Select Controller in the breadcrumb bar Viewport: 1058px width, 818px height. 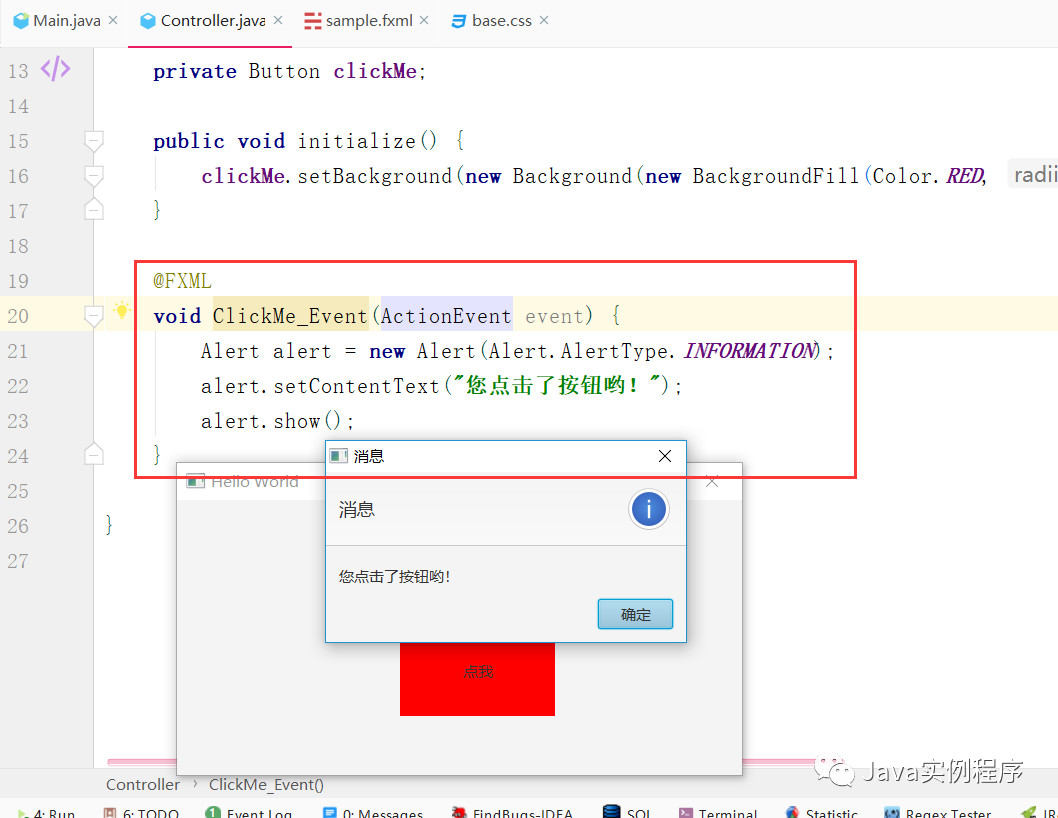142,784
